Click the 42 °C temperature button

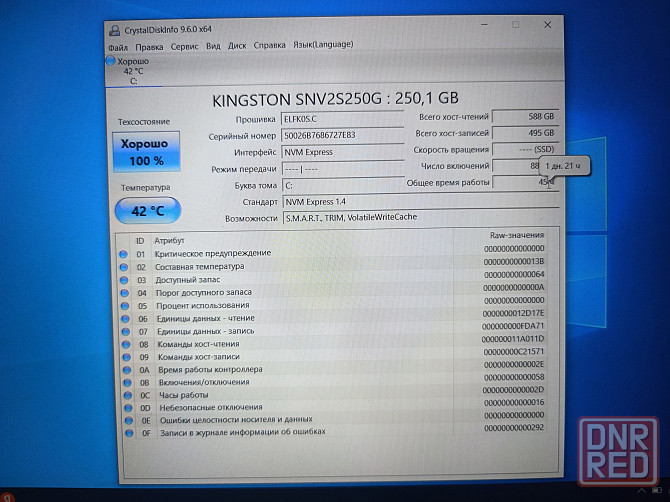pyautogui.click(x=147, y=210)
